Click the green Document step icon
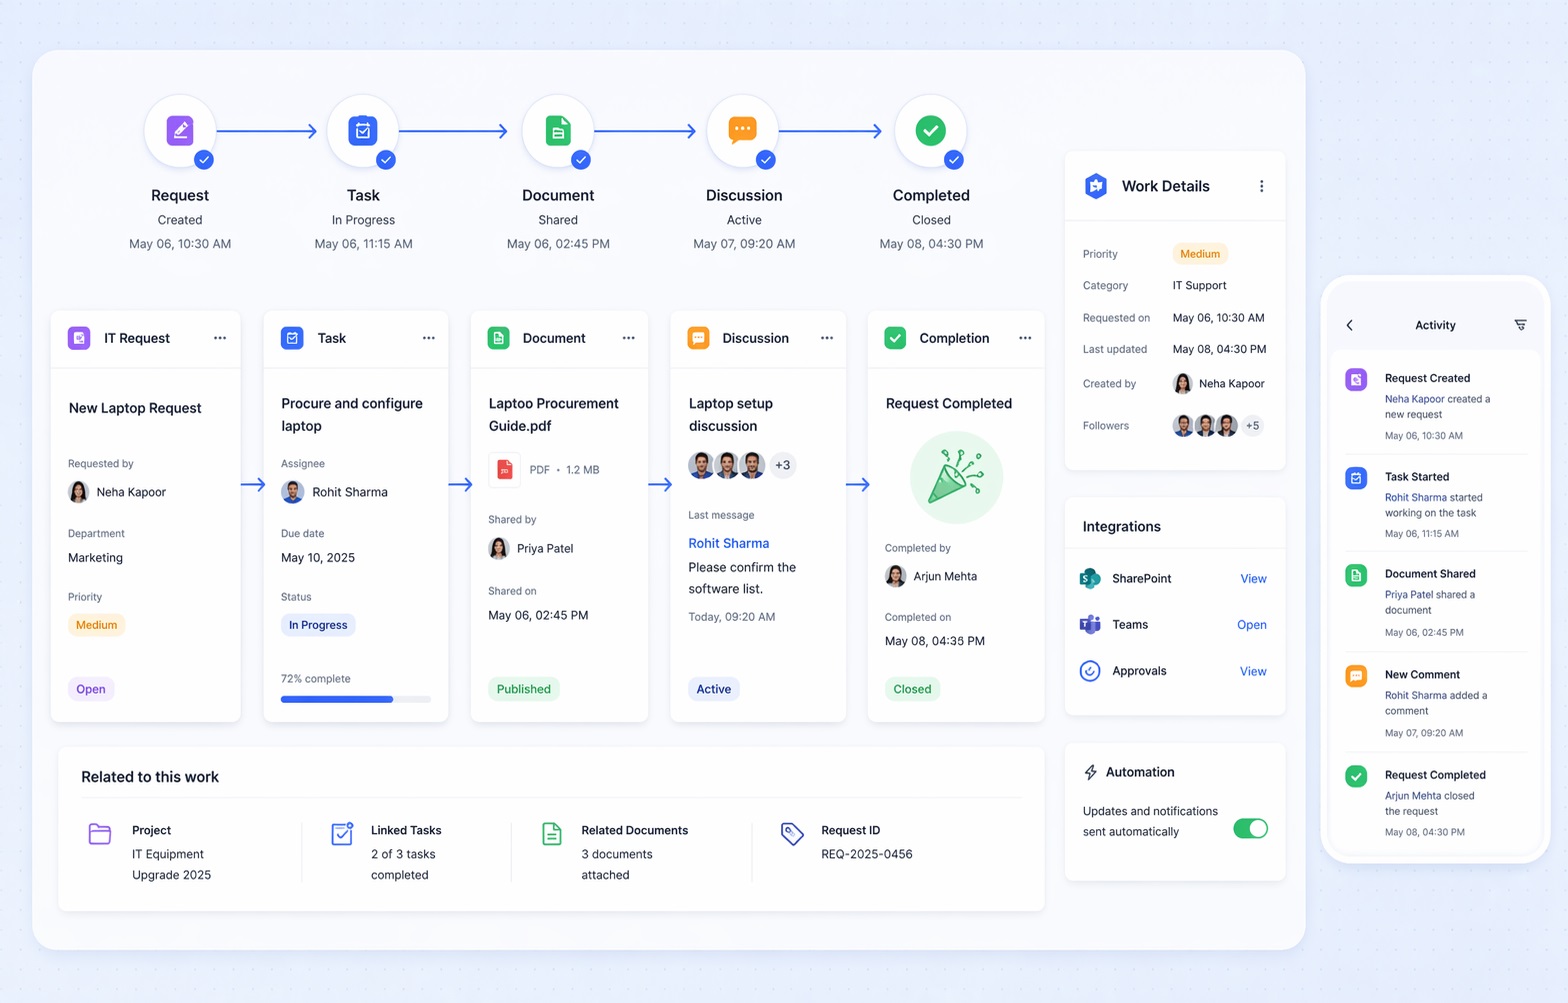This screenshot has height=1003, width=1568. click(x=558, y=130)
